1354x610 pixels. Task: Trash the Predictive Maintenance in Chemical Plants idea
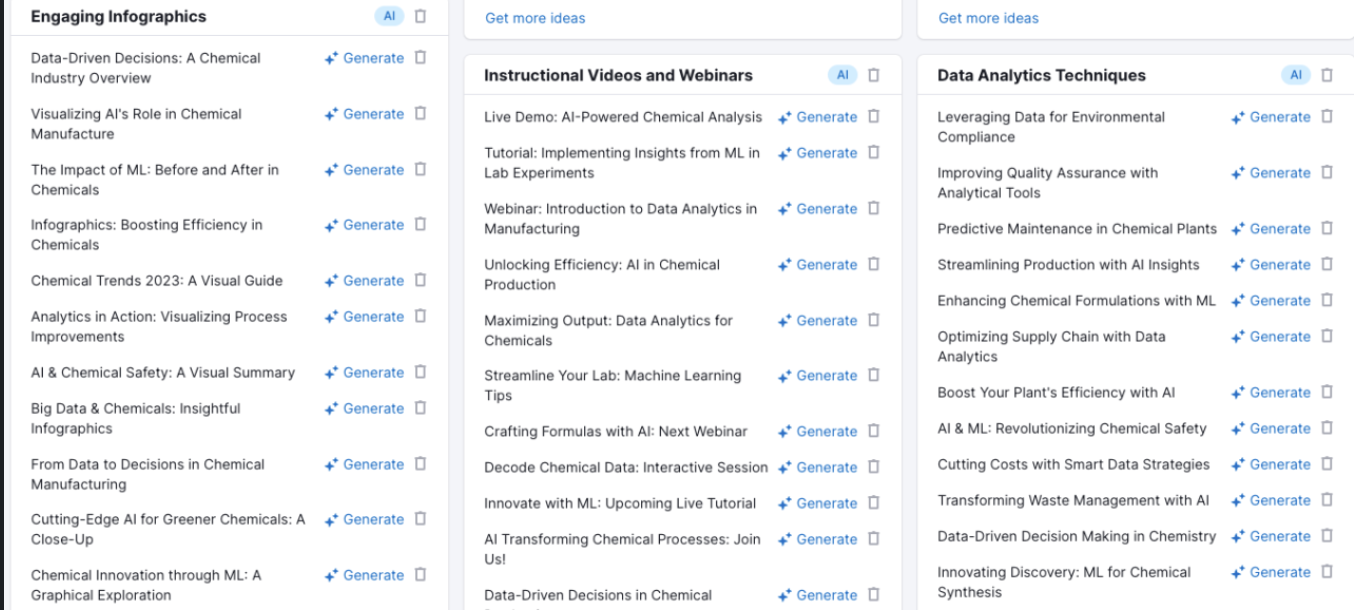coord(1327,229)
